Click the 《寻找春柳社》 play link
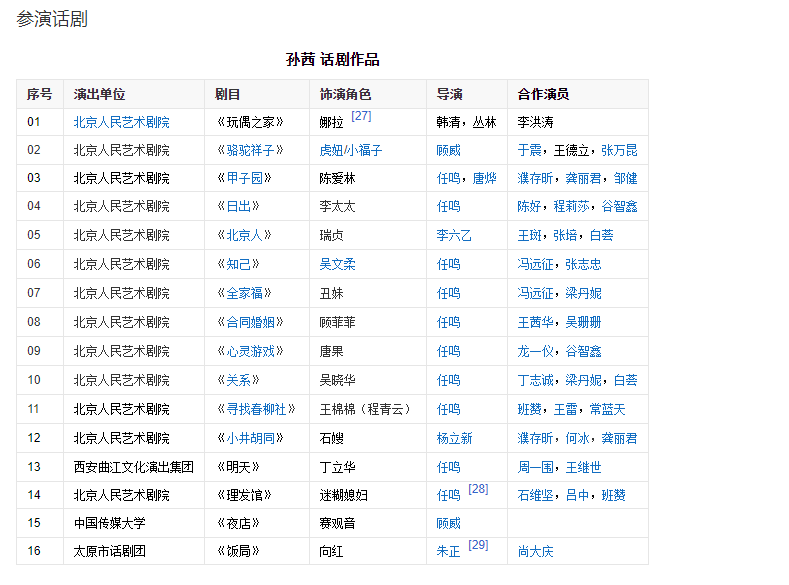Image resolution: width=789 pixels, height=585 pixels. pos(257,409)
